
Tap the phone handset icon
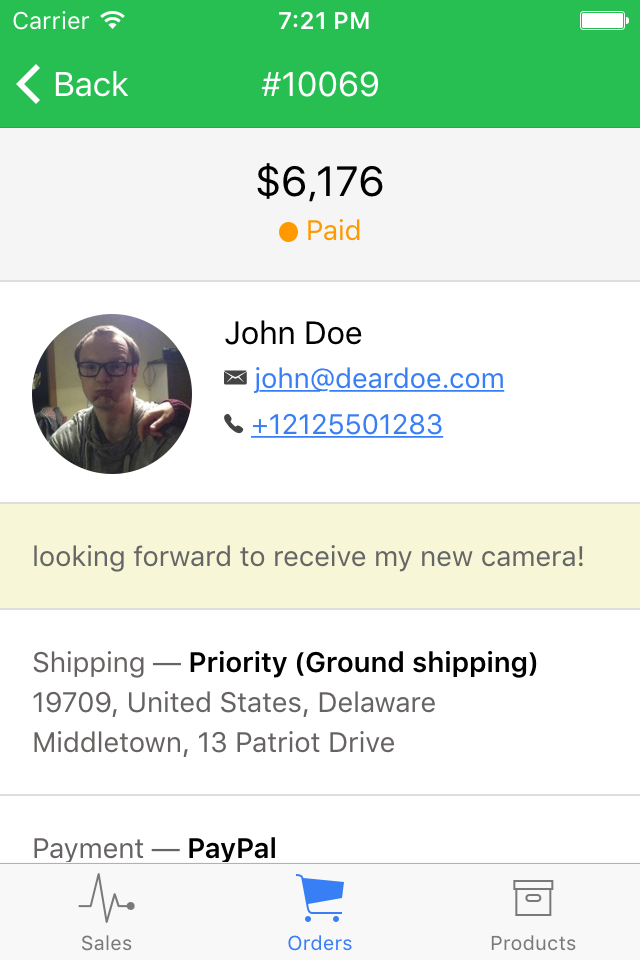click(233, 424)
